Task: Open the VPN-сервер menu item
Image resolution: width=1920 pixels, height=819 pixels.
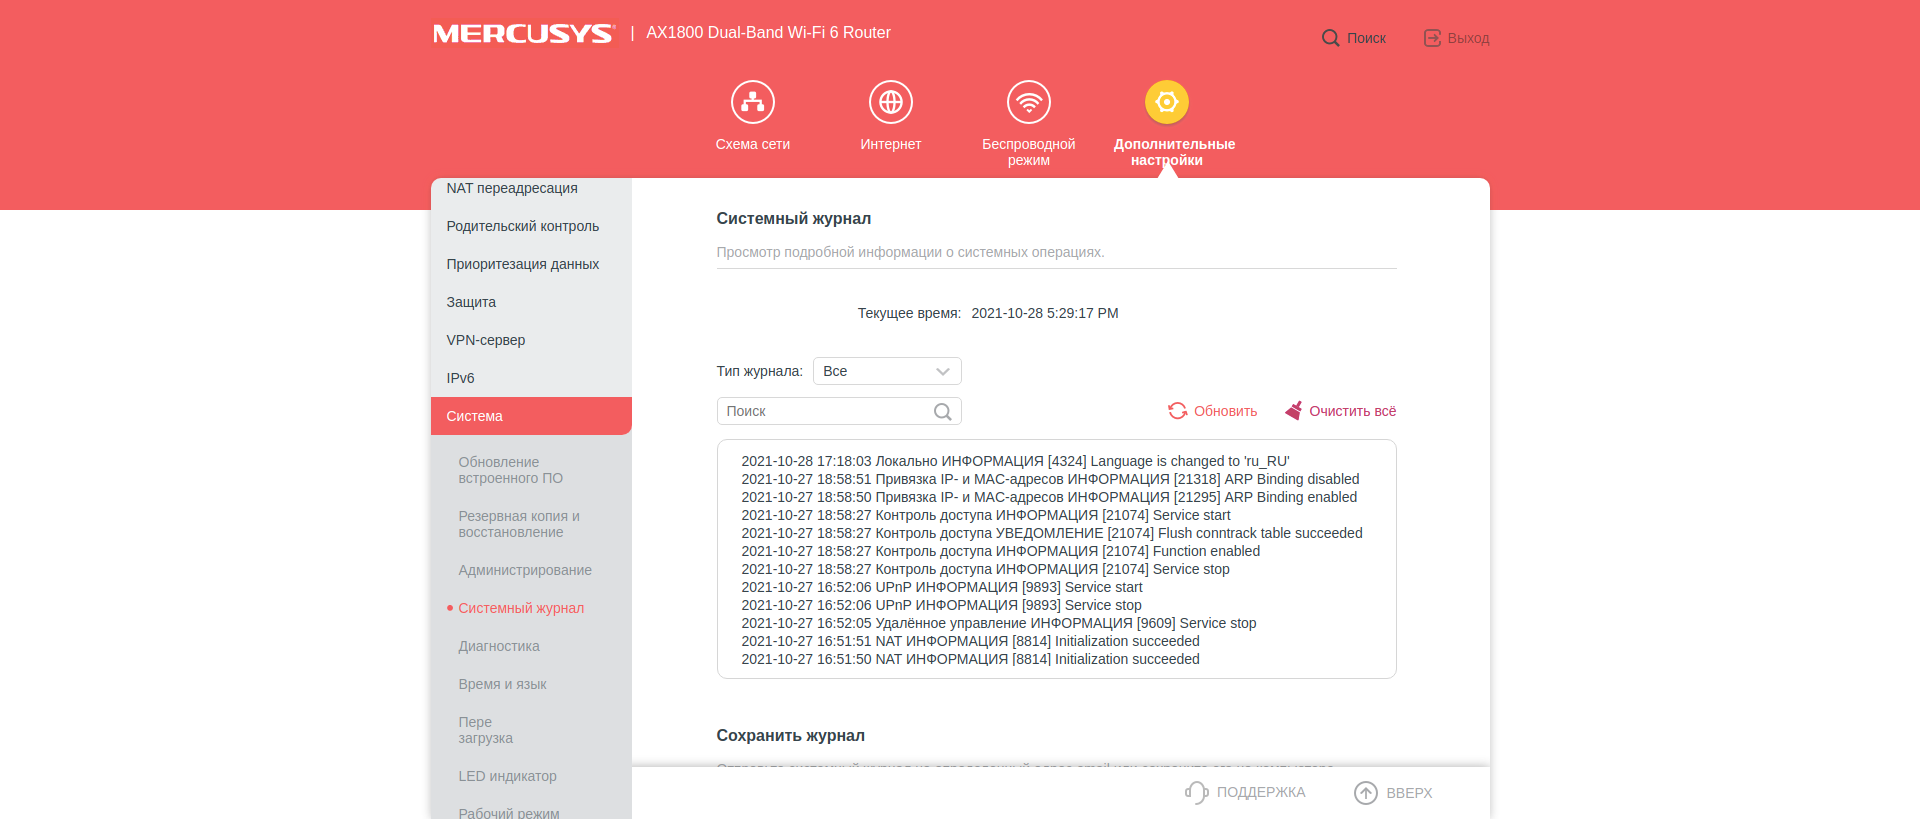Action: pos(531,340)
